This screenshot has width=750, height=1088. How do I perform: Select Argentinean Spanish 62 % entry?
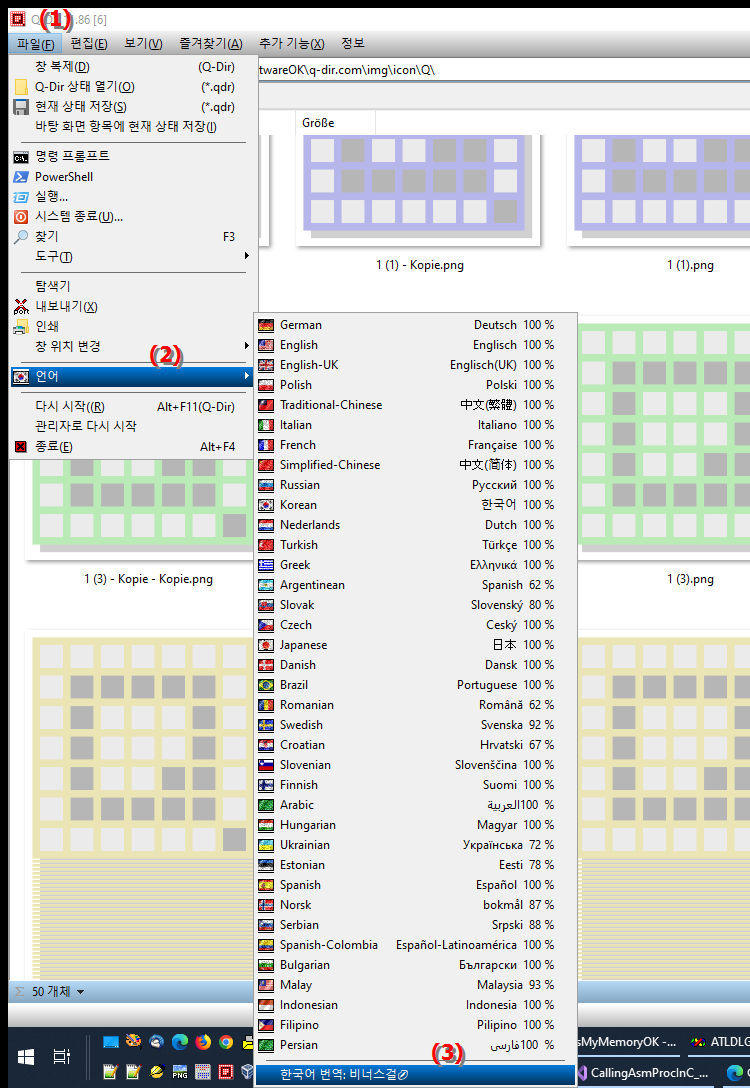tap(415, 585)
